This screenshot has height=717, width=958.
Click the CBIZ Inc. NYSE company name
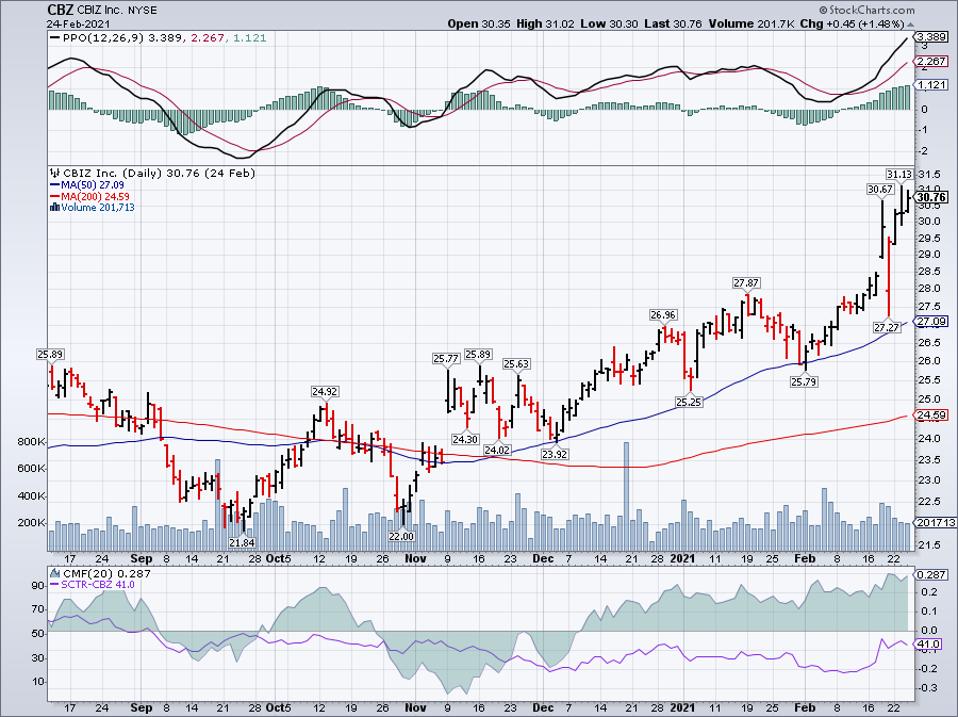pos(117,11)
